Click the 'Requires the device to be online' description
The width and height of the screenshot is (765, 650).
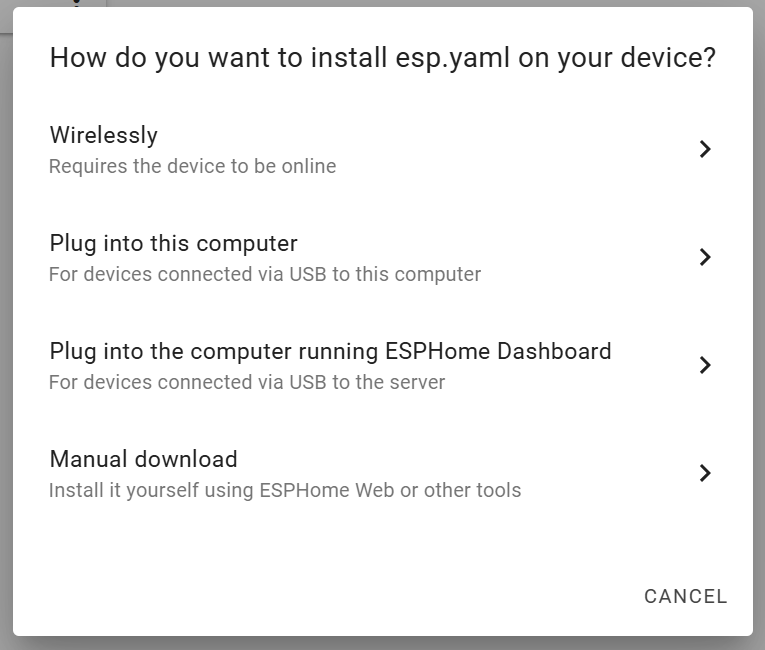pyautogui.click(x=192, y=166)
